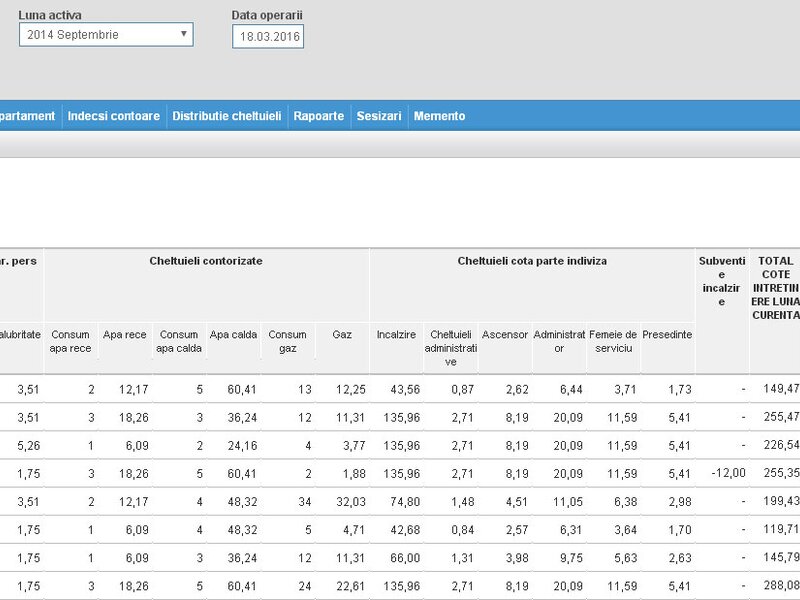
Task: Click the Consum gaz column header
Action: pos(288,341)
